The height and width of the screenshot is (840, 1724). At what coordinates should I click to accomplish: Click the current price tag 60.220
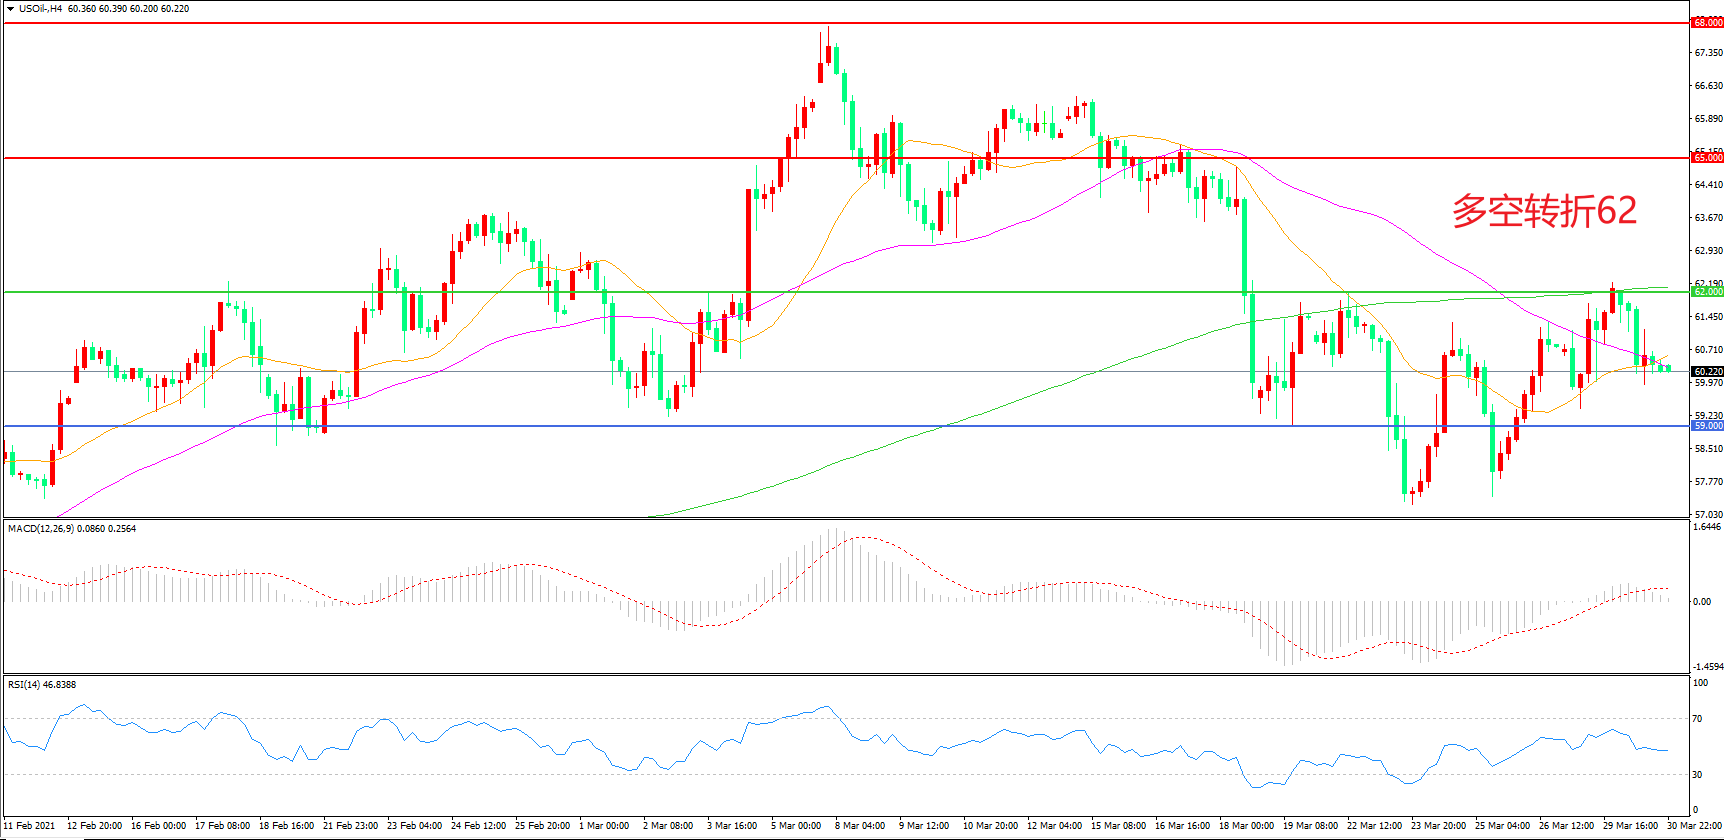click(1707, 372)
